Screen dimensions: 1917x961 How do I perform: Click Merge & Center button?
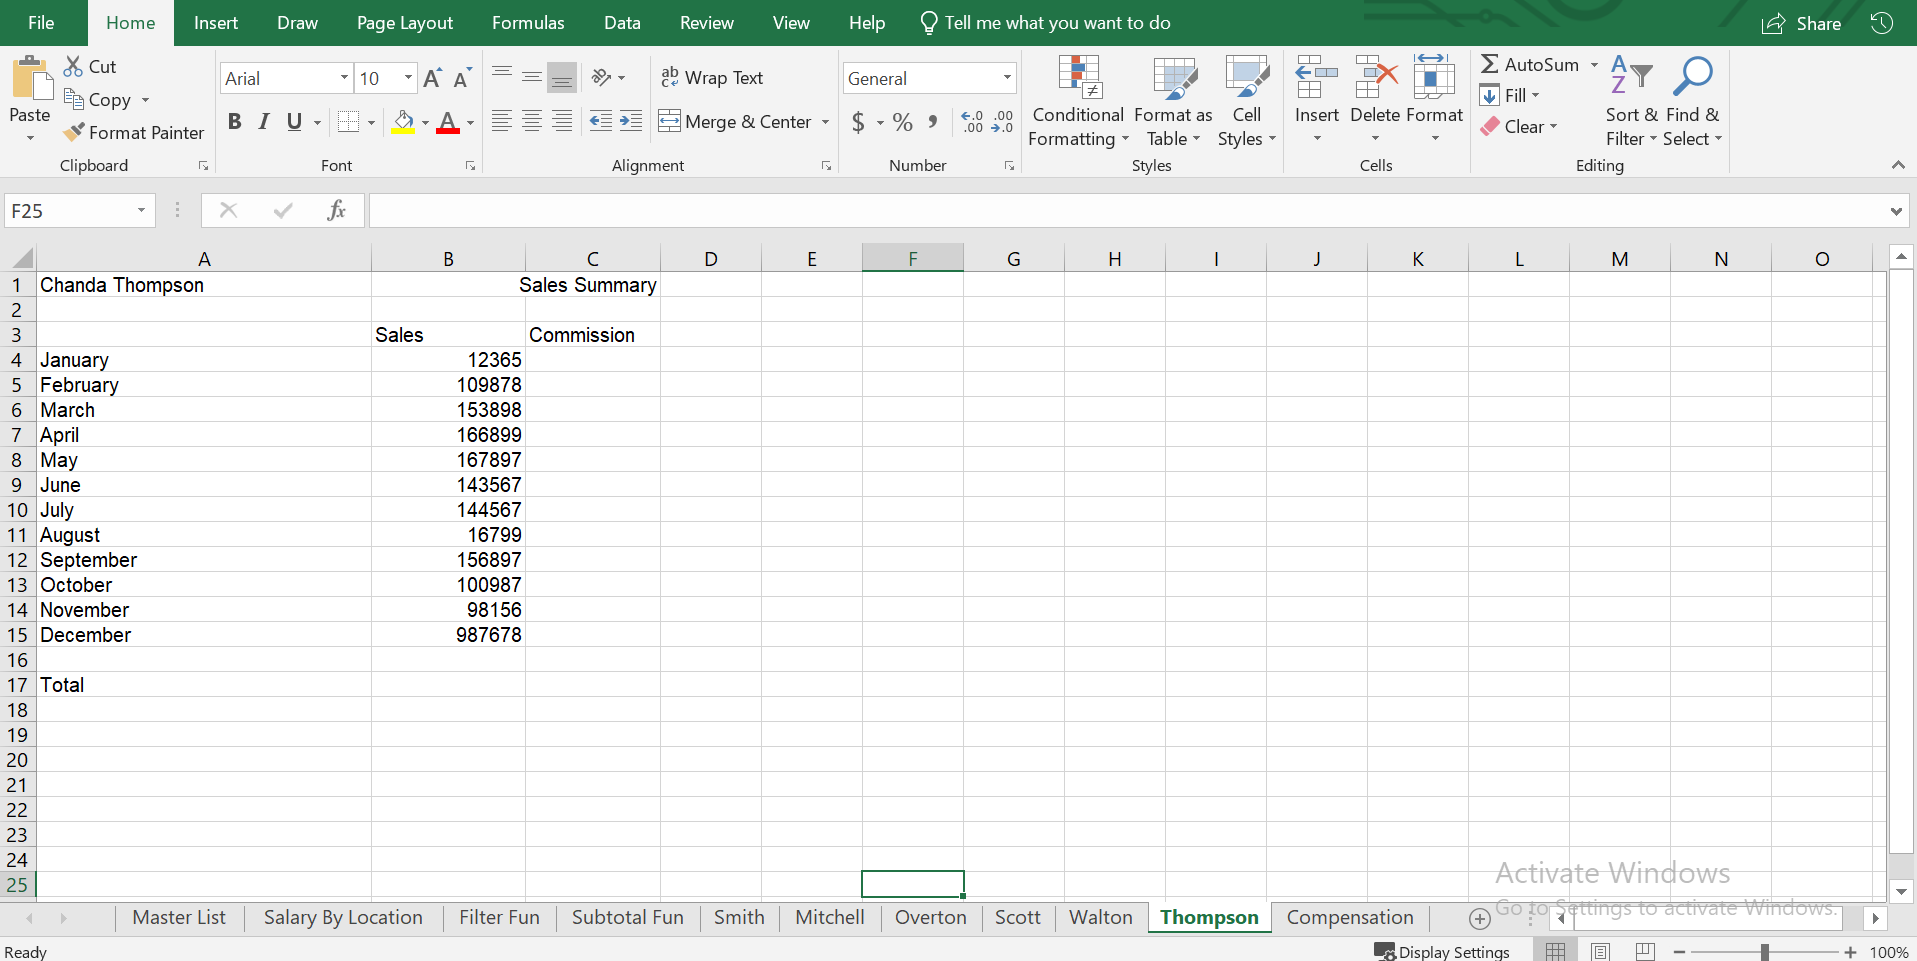click(736, 122)
